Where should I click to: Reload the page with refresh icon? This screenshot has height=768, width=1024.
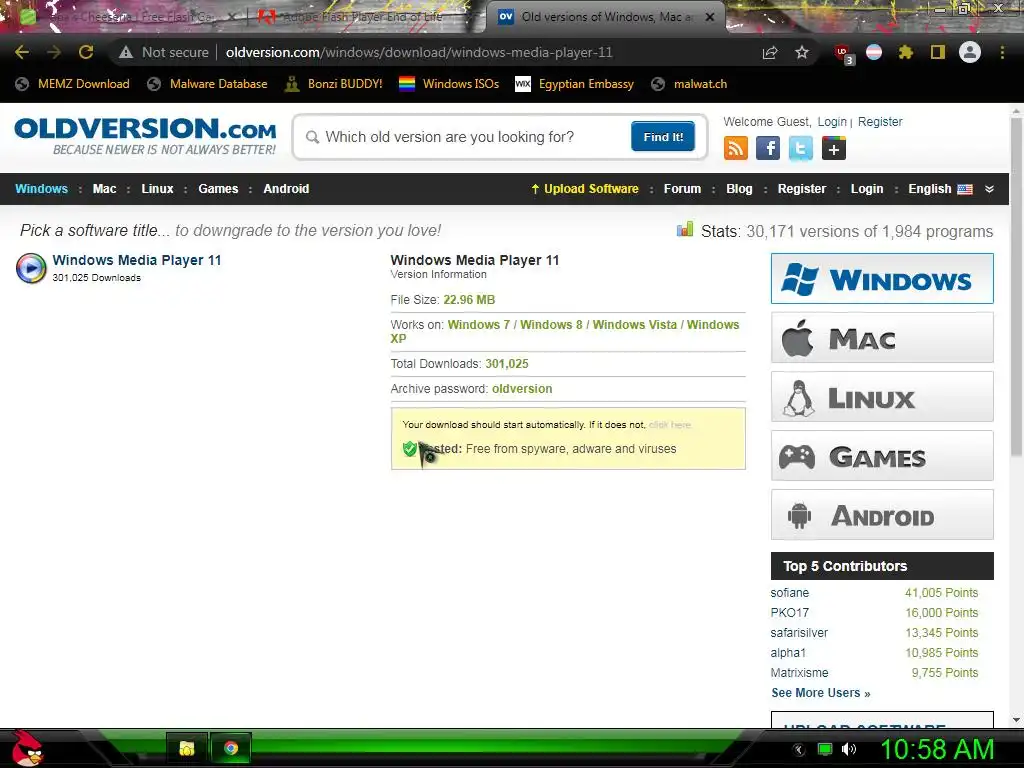(86, 52)
